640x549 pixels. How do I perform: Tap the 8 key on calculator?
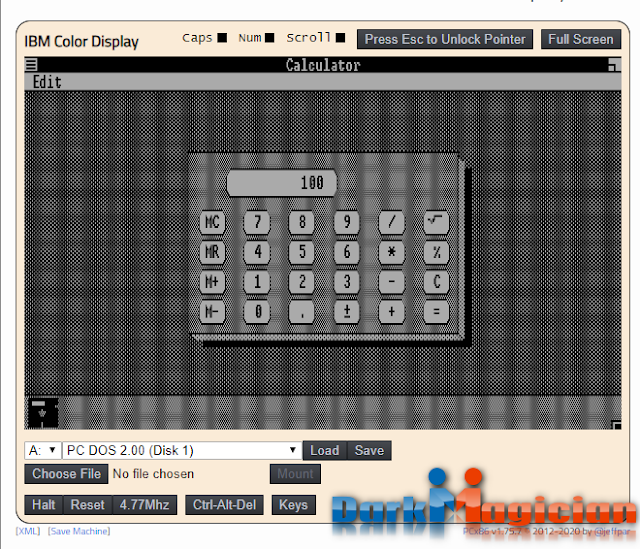[302, 222]
